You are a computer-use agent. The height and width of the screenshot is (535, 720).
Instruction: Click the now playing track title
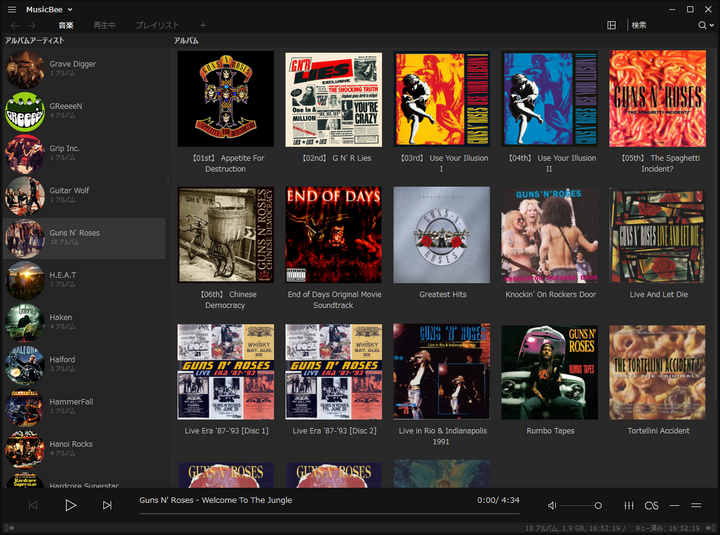point(216,500)
